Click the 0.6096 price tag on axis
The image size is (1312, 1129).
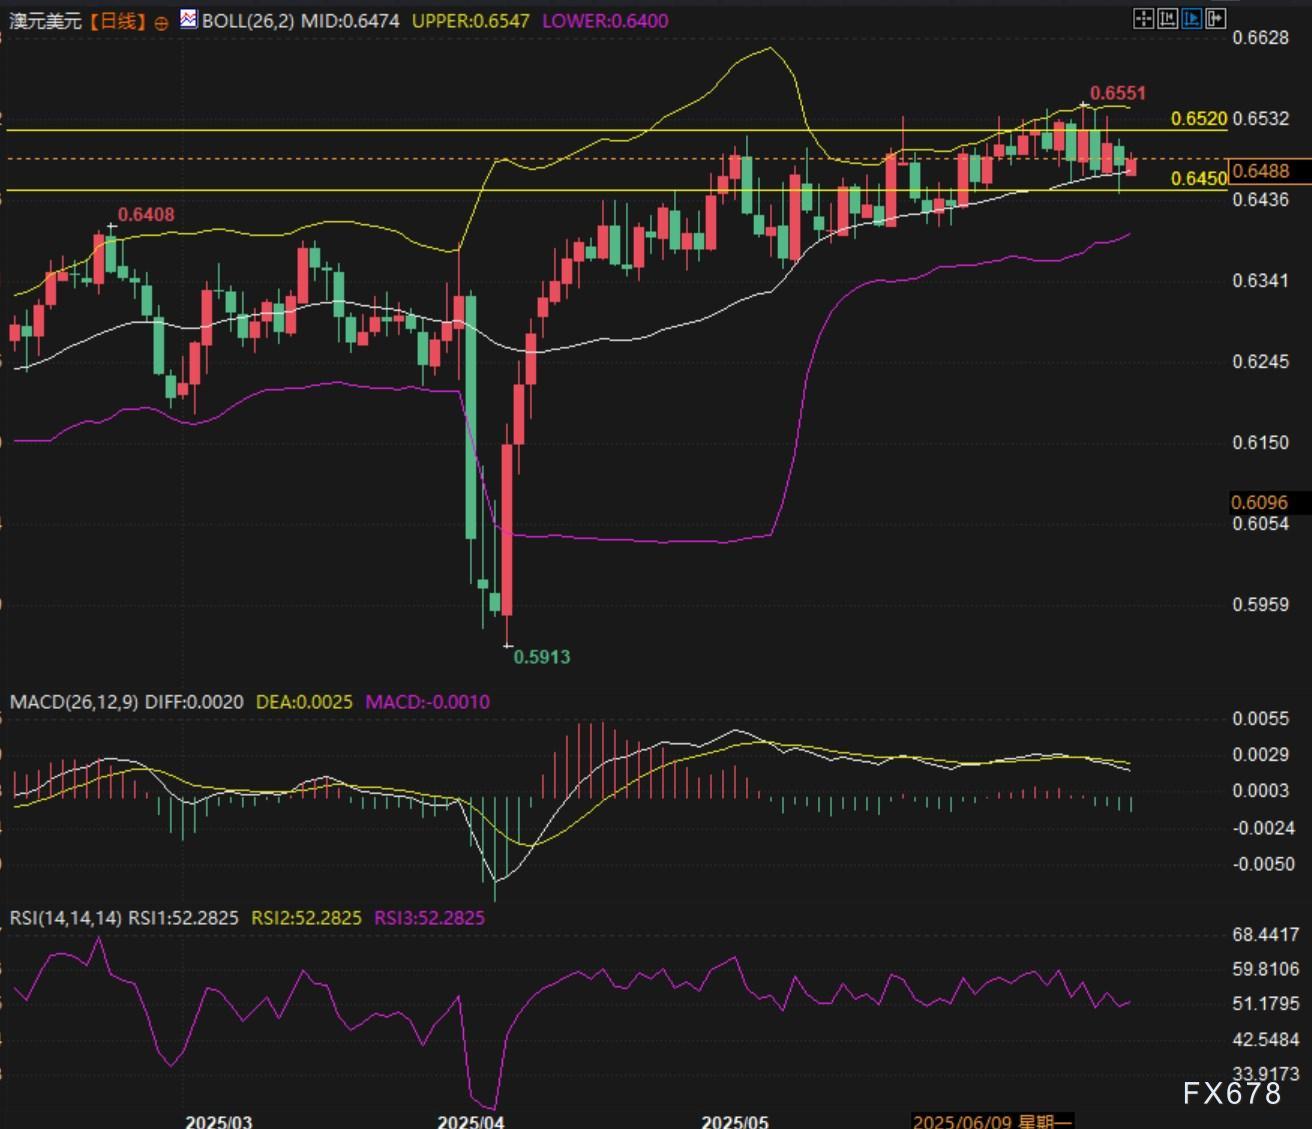pos(1259,503)
